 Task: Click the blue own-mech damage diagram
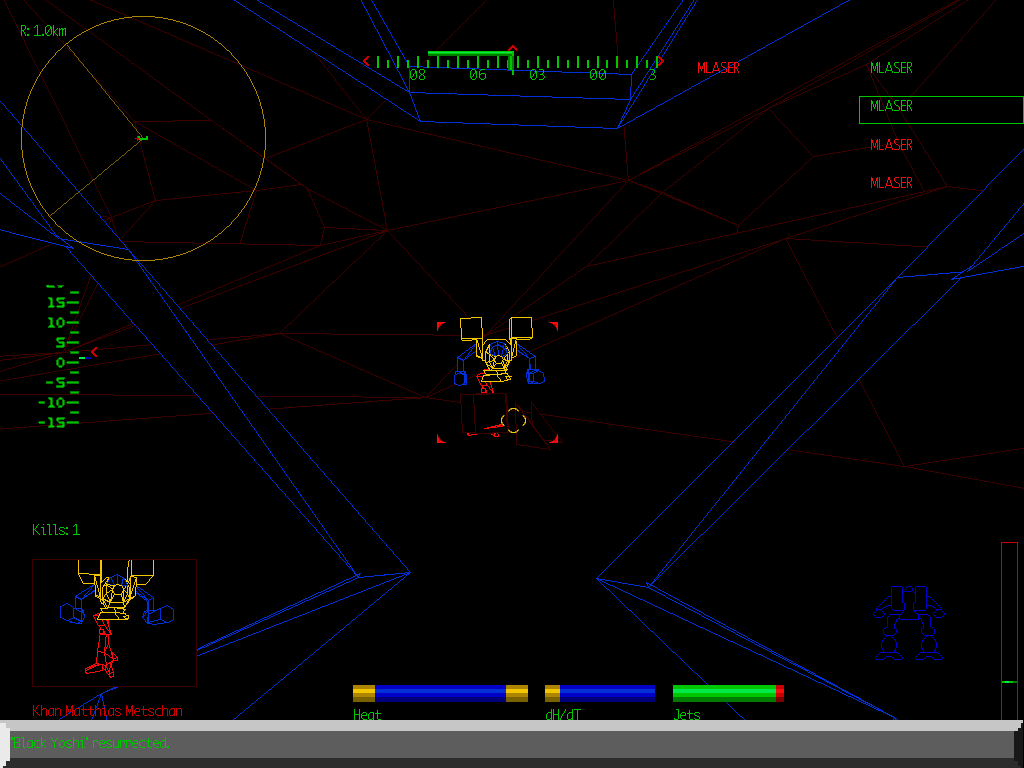(x=908, y=623)
